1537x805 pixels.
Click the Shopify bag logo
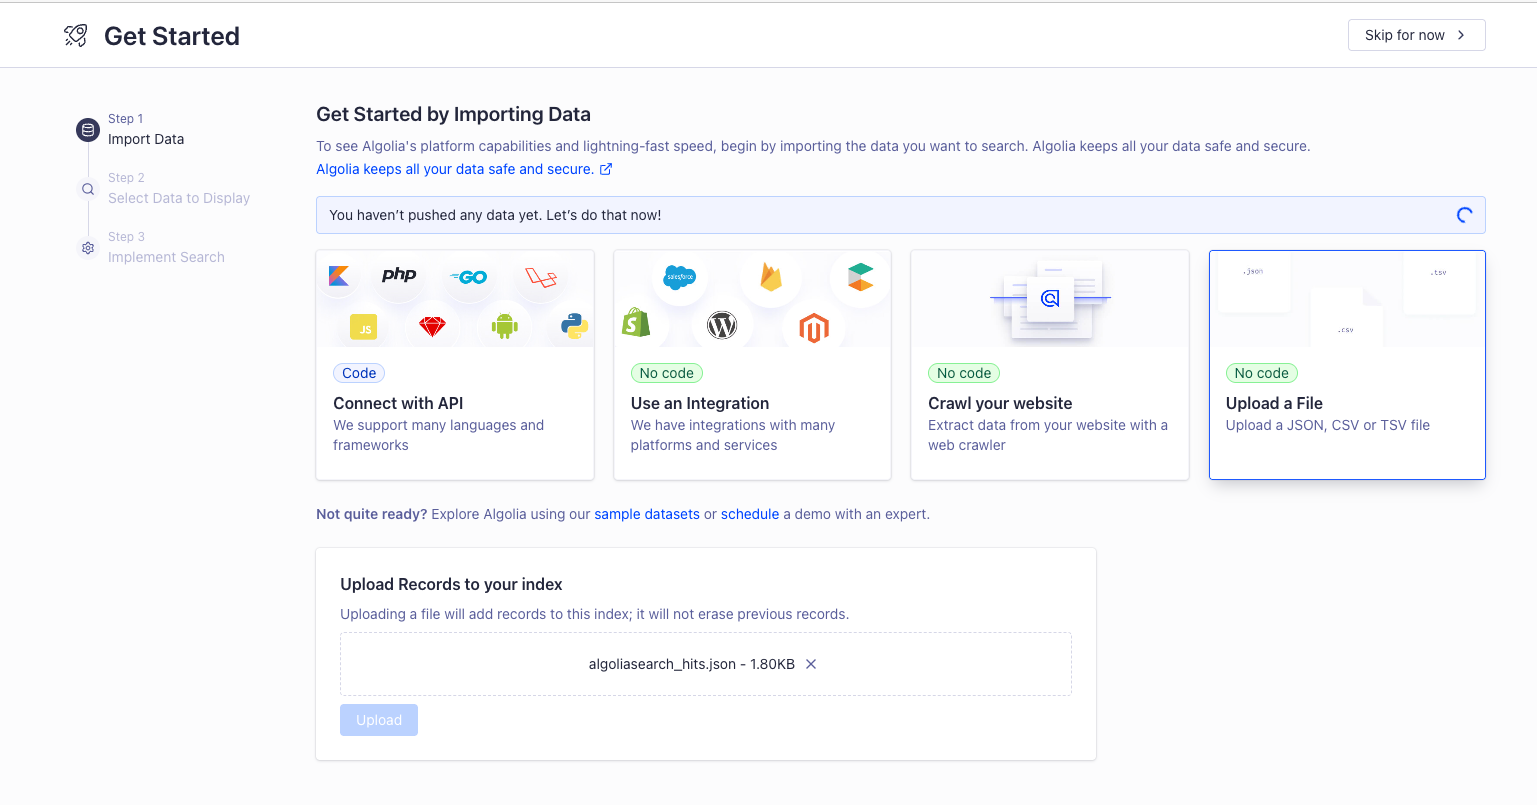tap(636, 322)
